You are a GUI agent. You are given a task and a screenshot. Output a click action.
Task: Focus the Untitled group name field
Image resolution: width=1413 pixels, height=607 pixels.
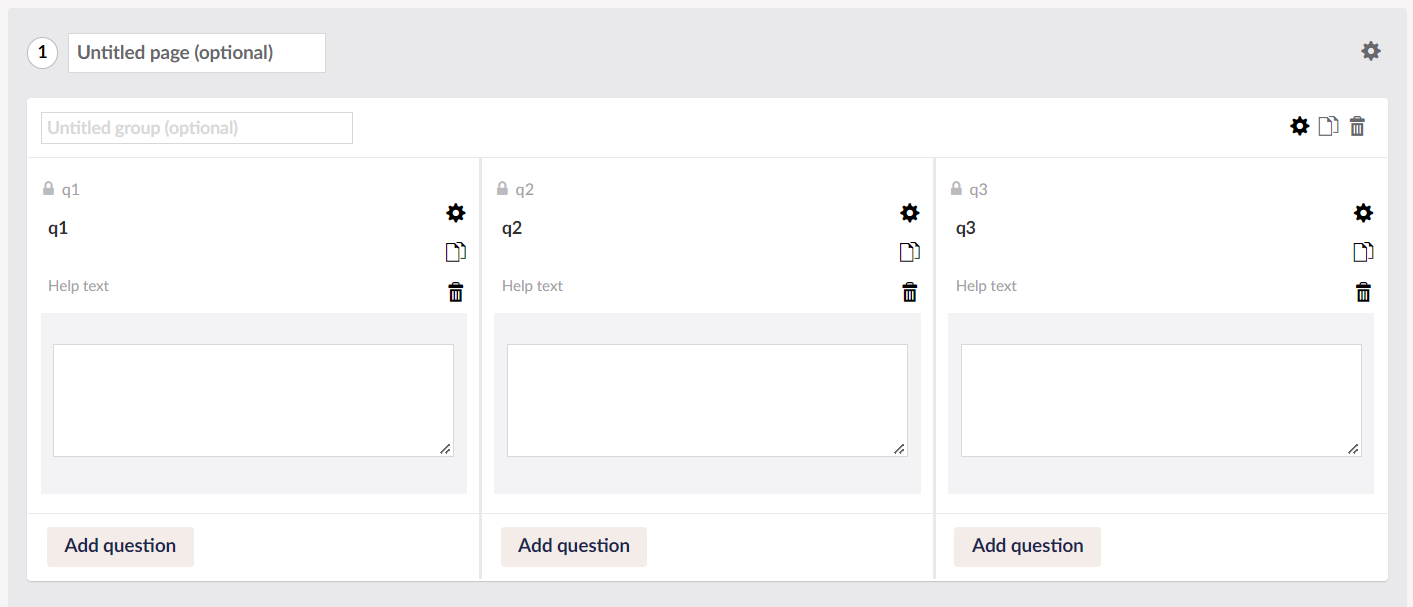(197, 128)
